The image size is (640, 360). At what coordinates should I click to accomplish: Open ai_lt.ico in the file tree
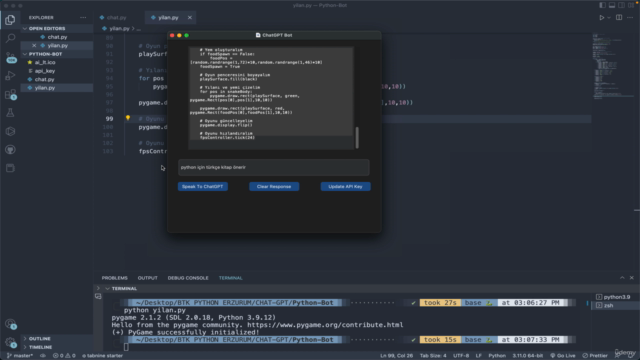pyautogui.click(x=45, y=62)
